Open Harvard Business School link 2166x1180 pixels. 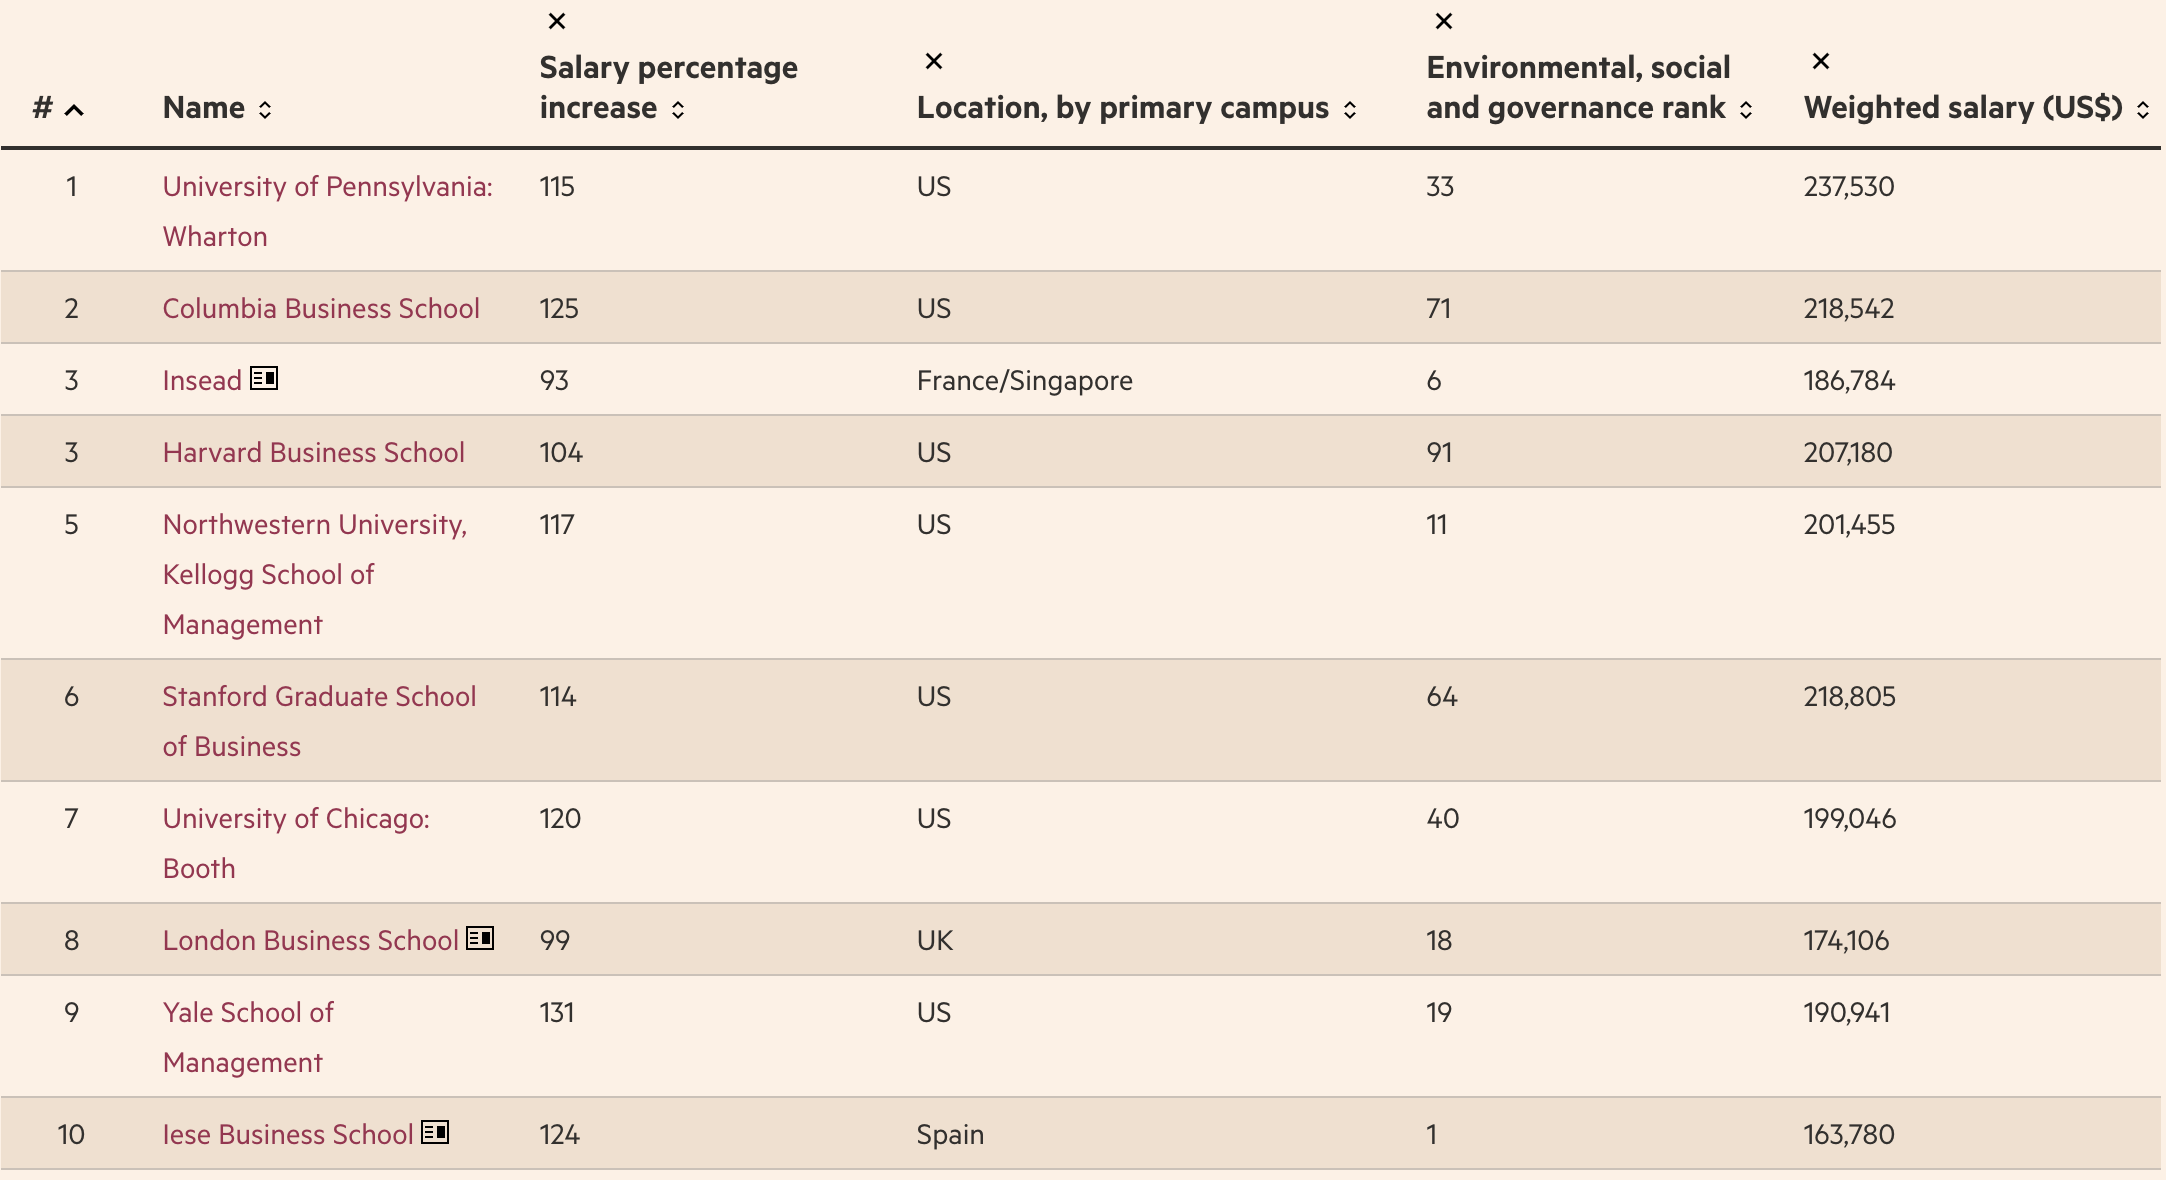point(313,452)
